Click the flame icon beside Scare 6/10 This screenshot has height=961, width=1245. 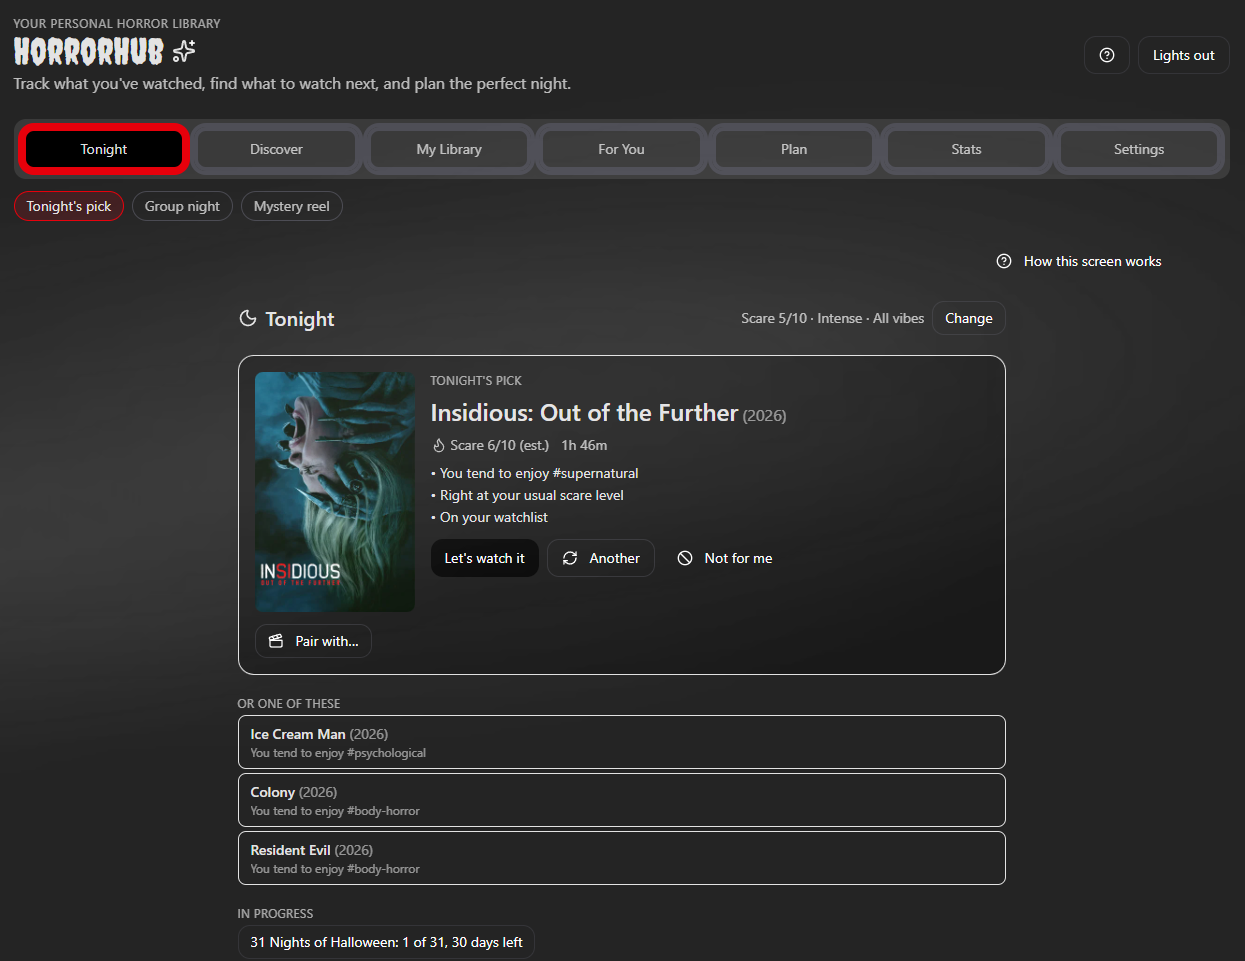click(438, 445)
